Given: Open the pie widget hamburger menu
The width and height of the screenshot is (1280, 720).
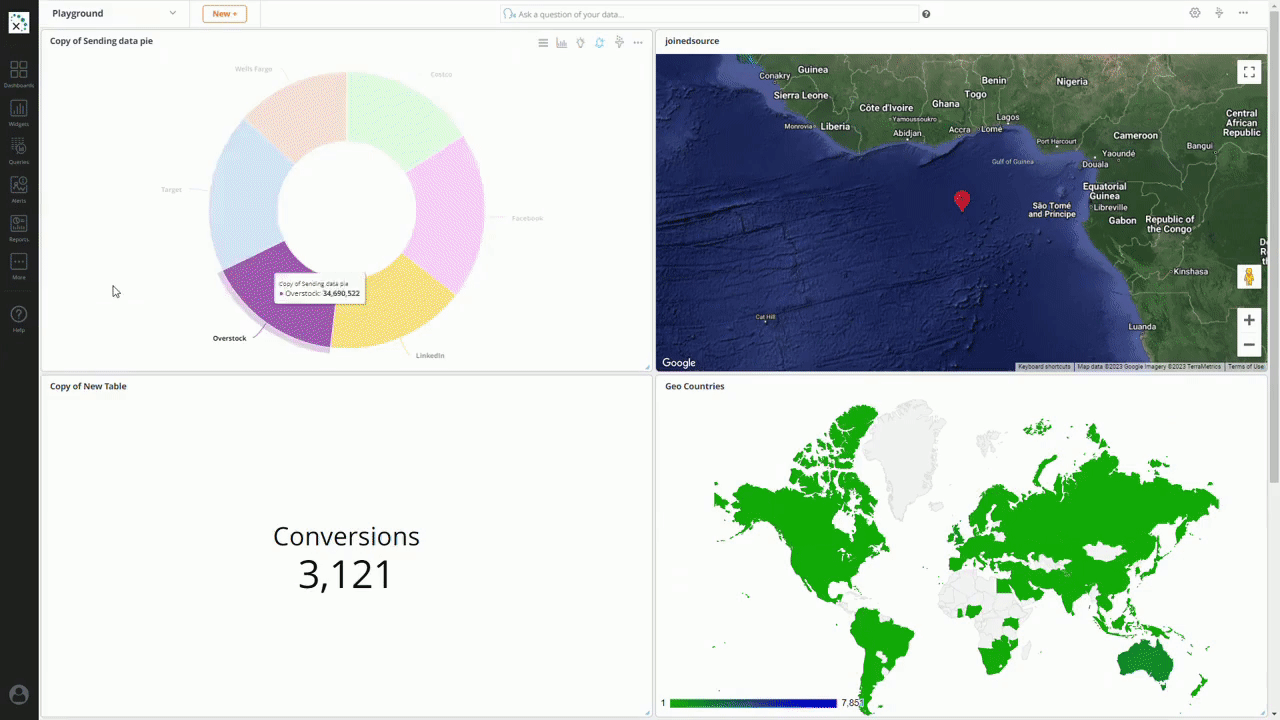Looking at the screenshot, I should point(543,43).
